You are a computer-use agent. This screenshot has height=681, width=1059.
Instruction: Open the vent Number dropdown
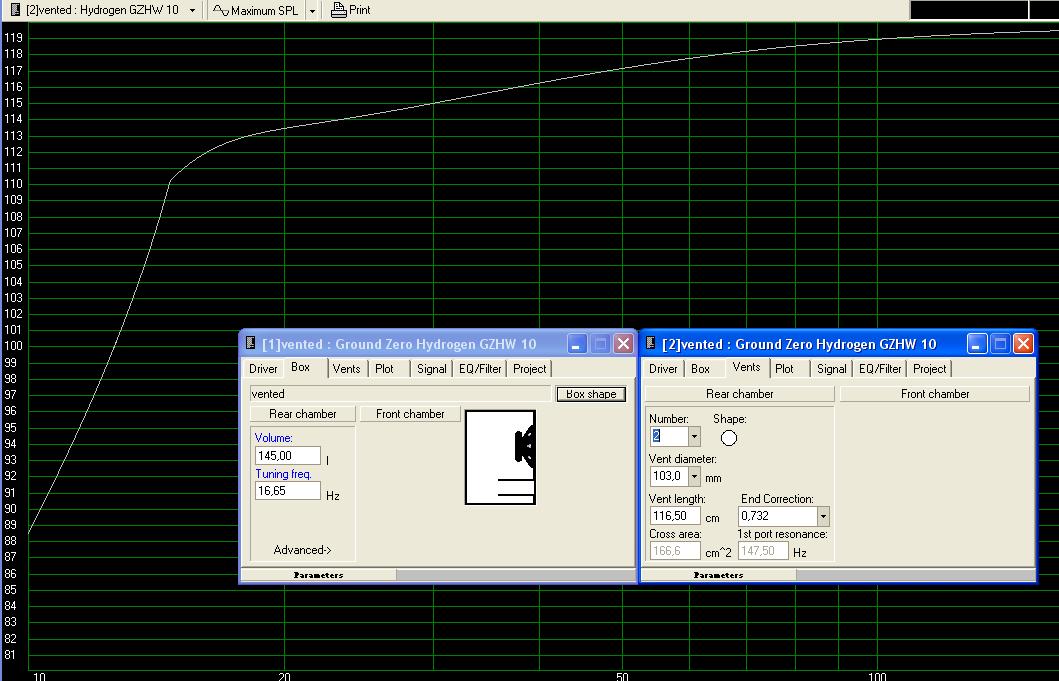pyautogui.click(x=694, y=436)
